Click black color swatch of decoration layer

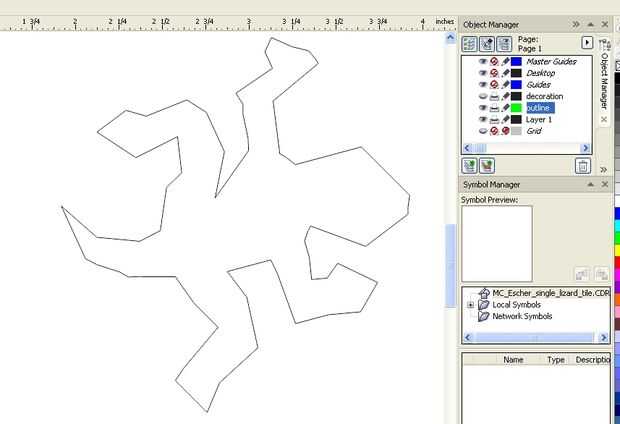(516, 96)
